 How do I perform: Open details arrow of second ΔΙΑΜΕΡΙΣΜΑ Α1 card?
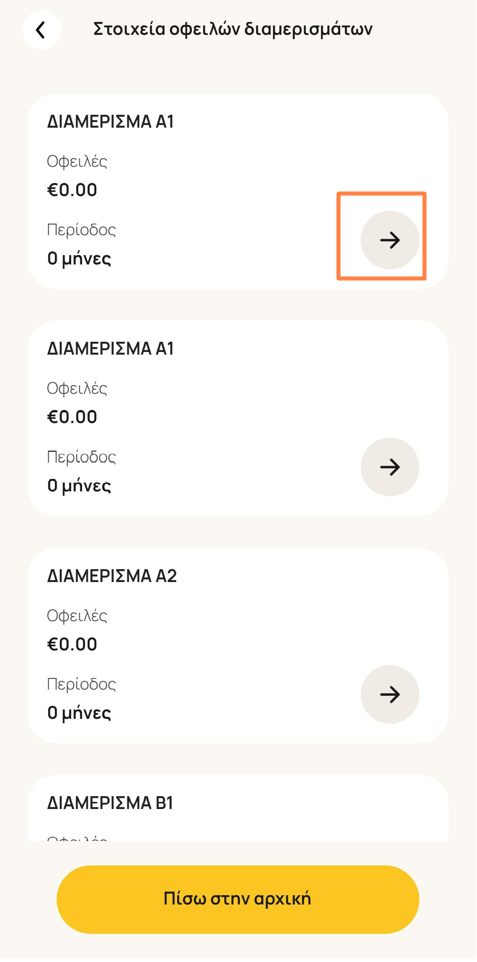[x=389, y=468]
